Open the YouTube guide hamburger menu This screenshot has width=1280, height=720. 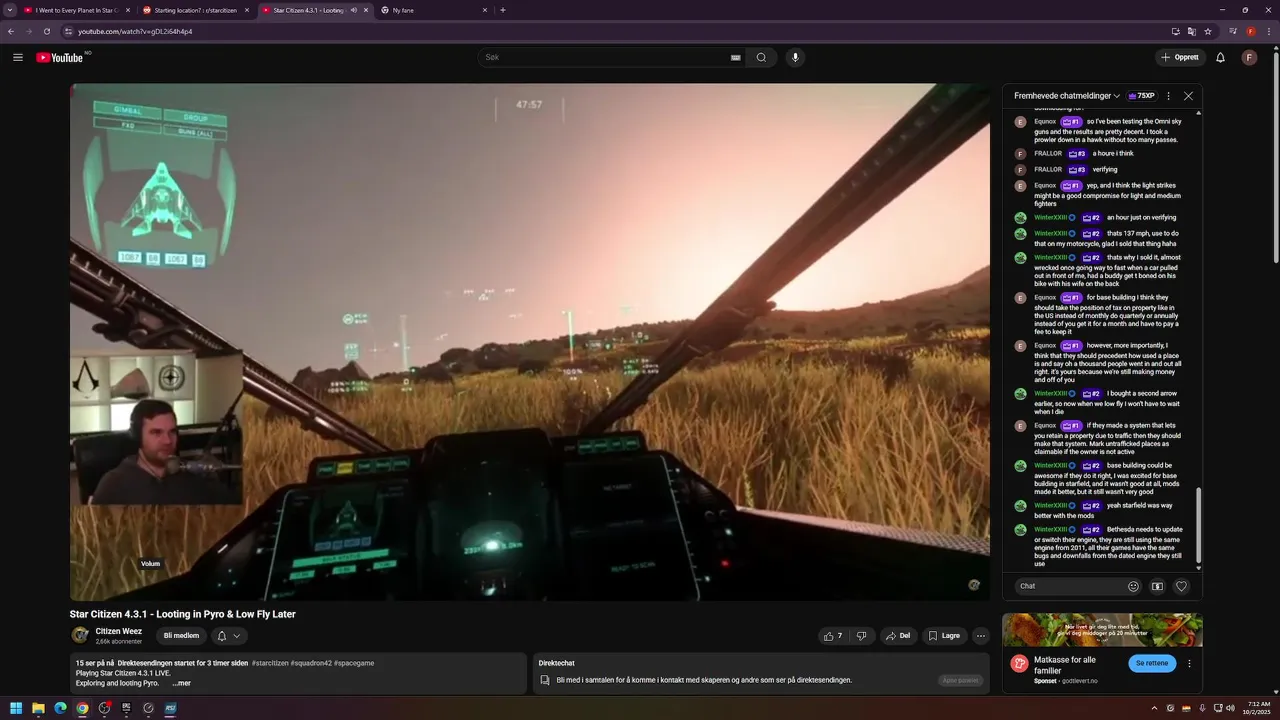tap(18, 57)
